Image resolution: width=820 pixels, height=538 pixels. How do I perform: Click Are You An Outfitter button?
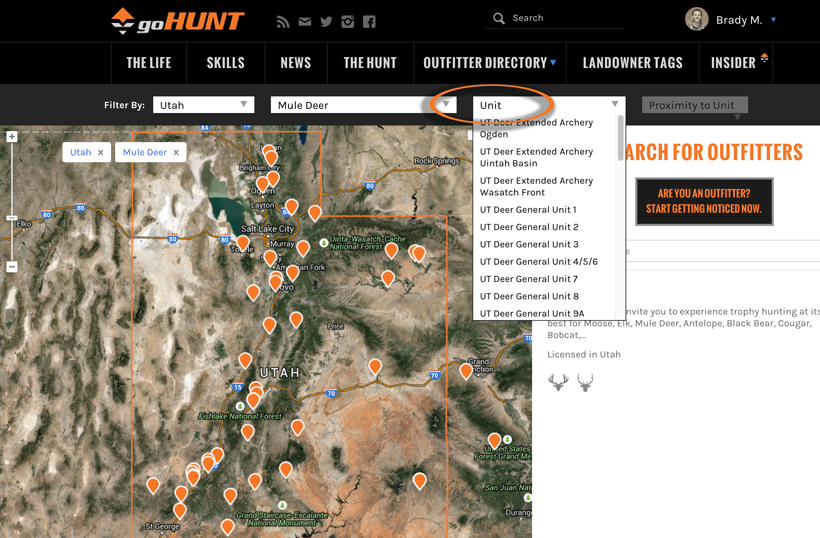point(704,201)
